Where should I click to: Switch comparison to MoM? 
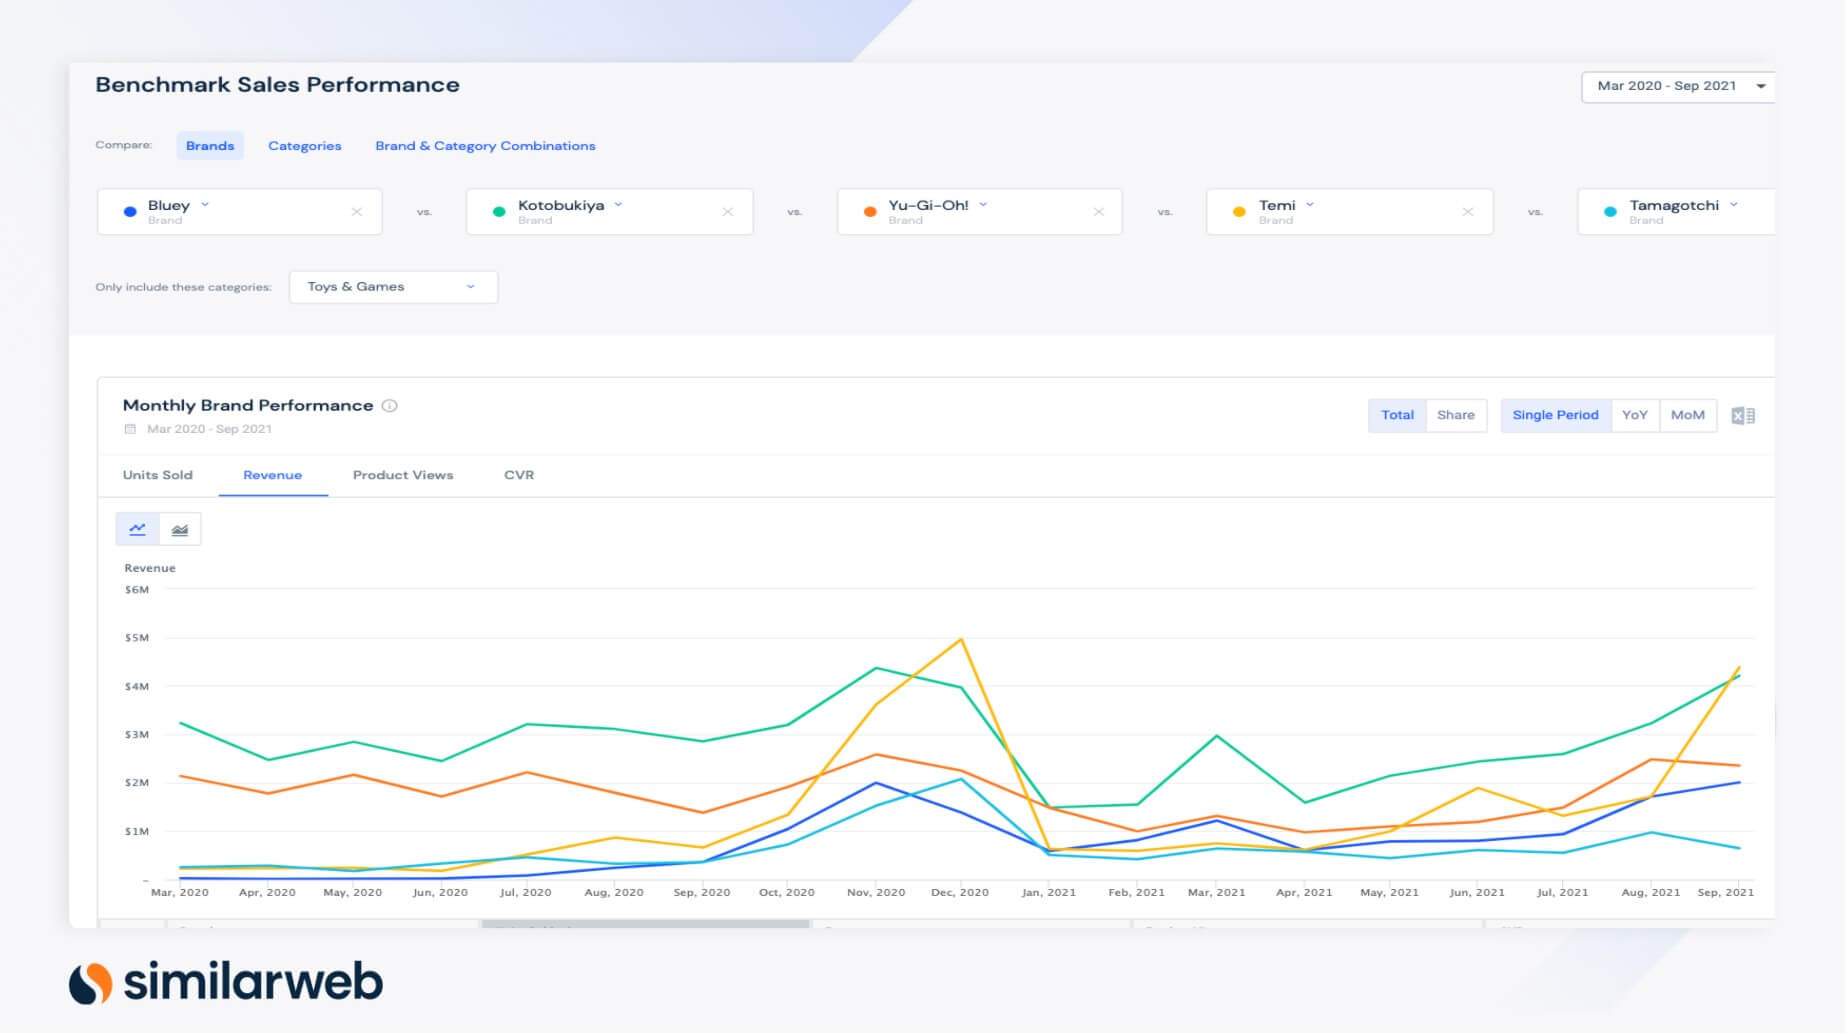tap(1687, 415)
